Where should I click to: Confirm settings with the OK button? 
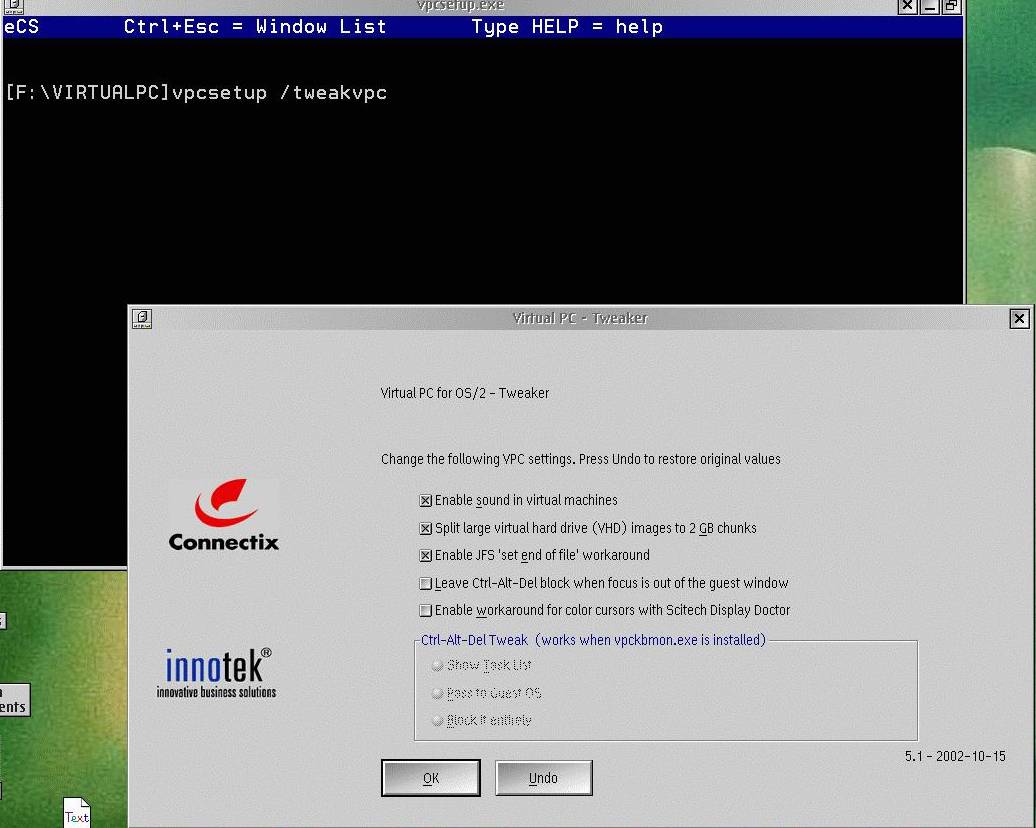tap(431, 778)
